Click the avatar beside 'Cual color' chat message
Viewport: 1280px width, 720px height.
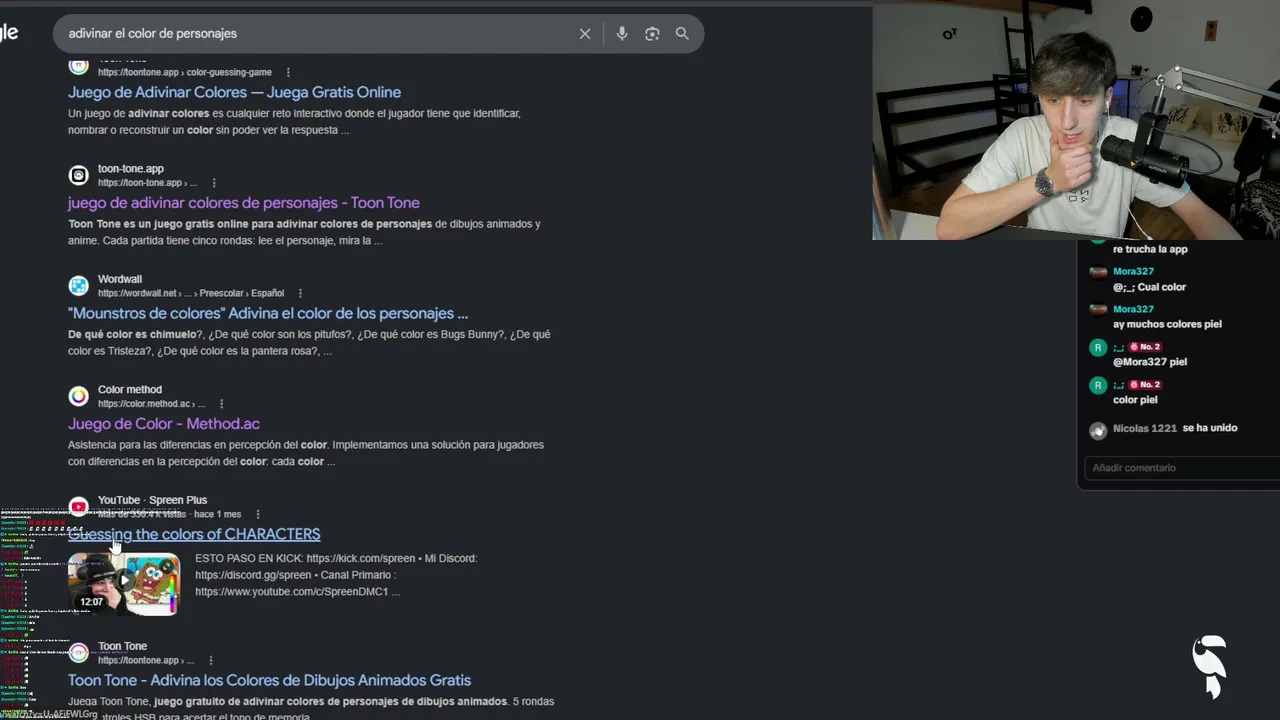(x=1098, y=272)
